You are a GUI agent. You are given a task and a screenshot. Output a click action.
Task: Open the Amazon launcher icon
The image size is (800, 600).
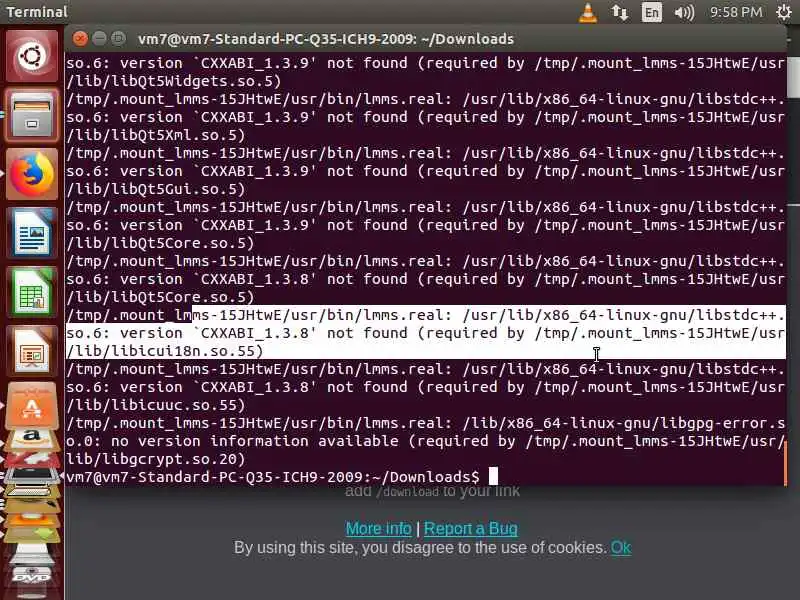tap(32, 439)
